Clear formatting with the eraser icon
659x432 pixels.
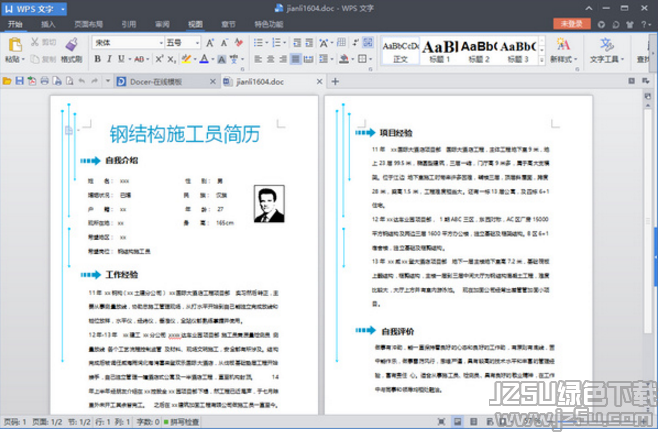pos(239,42)
